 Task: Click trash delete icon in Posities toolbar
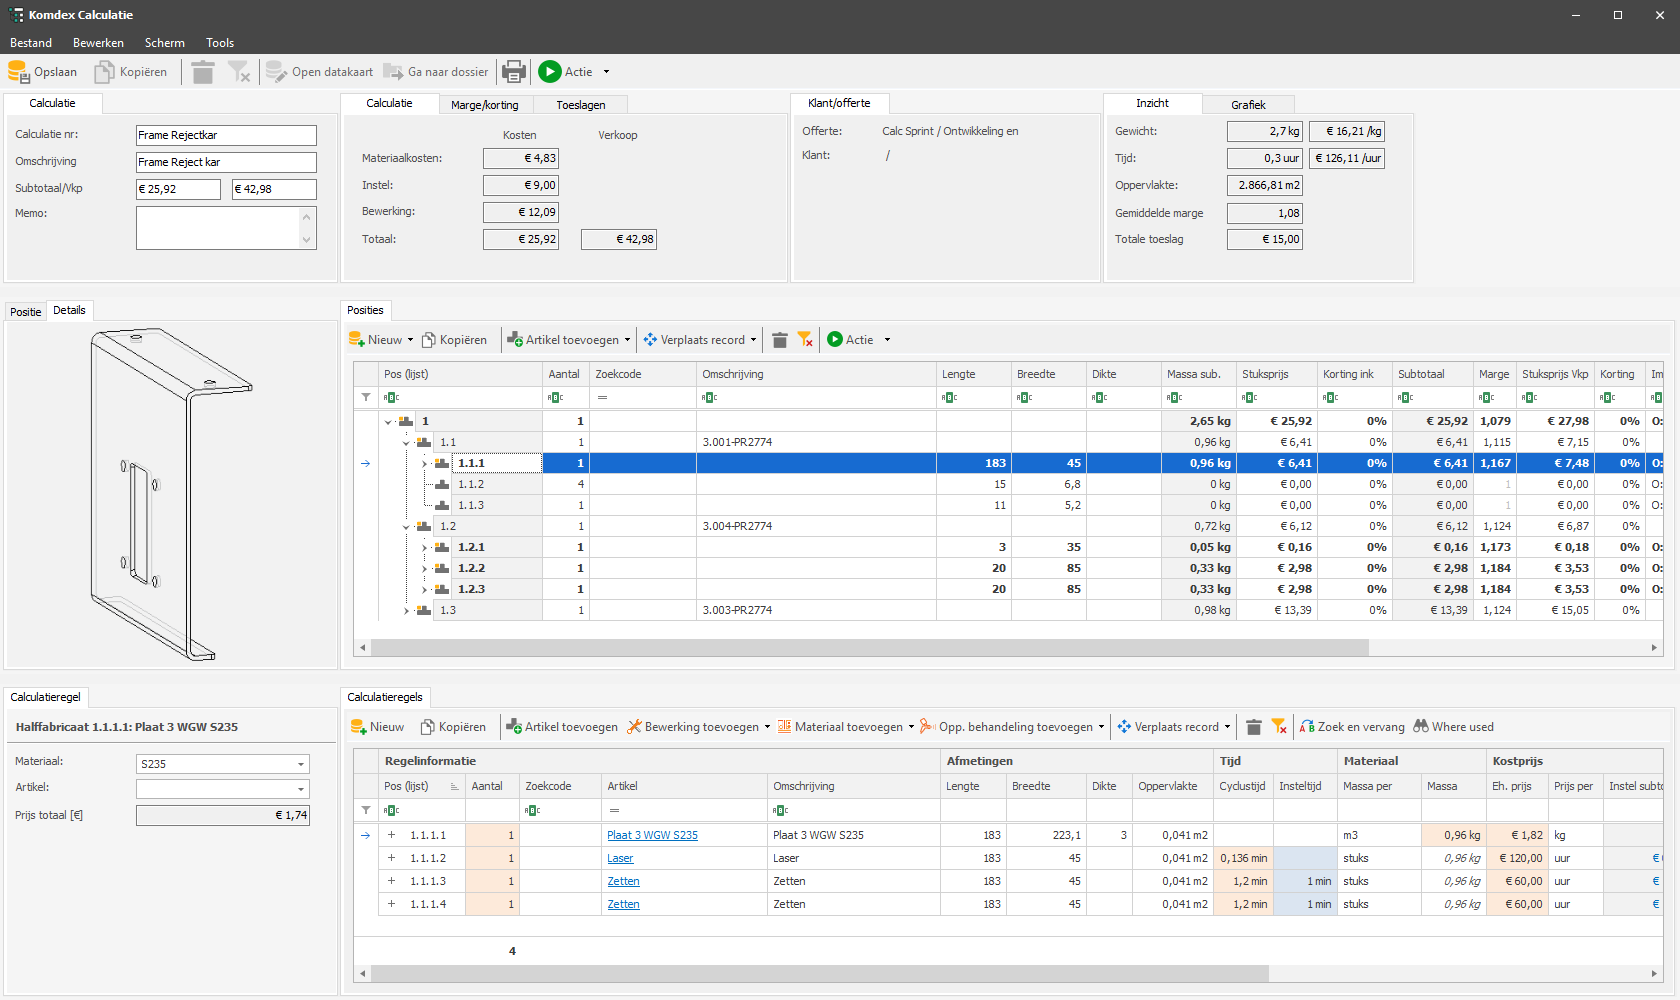(x=780, y=340)
